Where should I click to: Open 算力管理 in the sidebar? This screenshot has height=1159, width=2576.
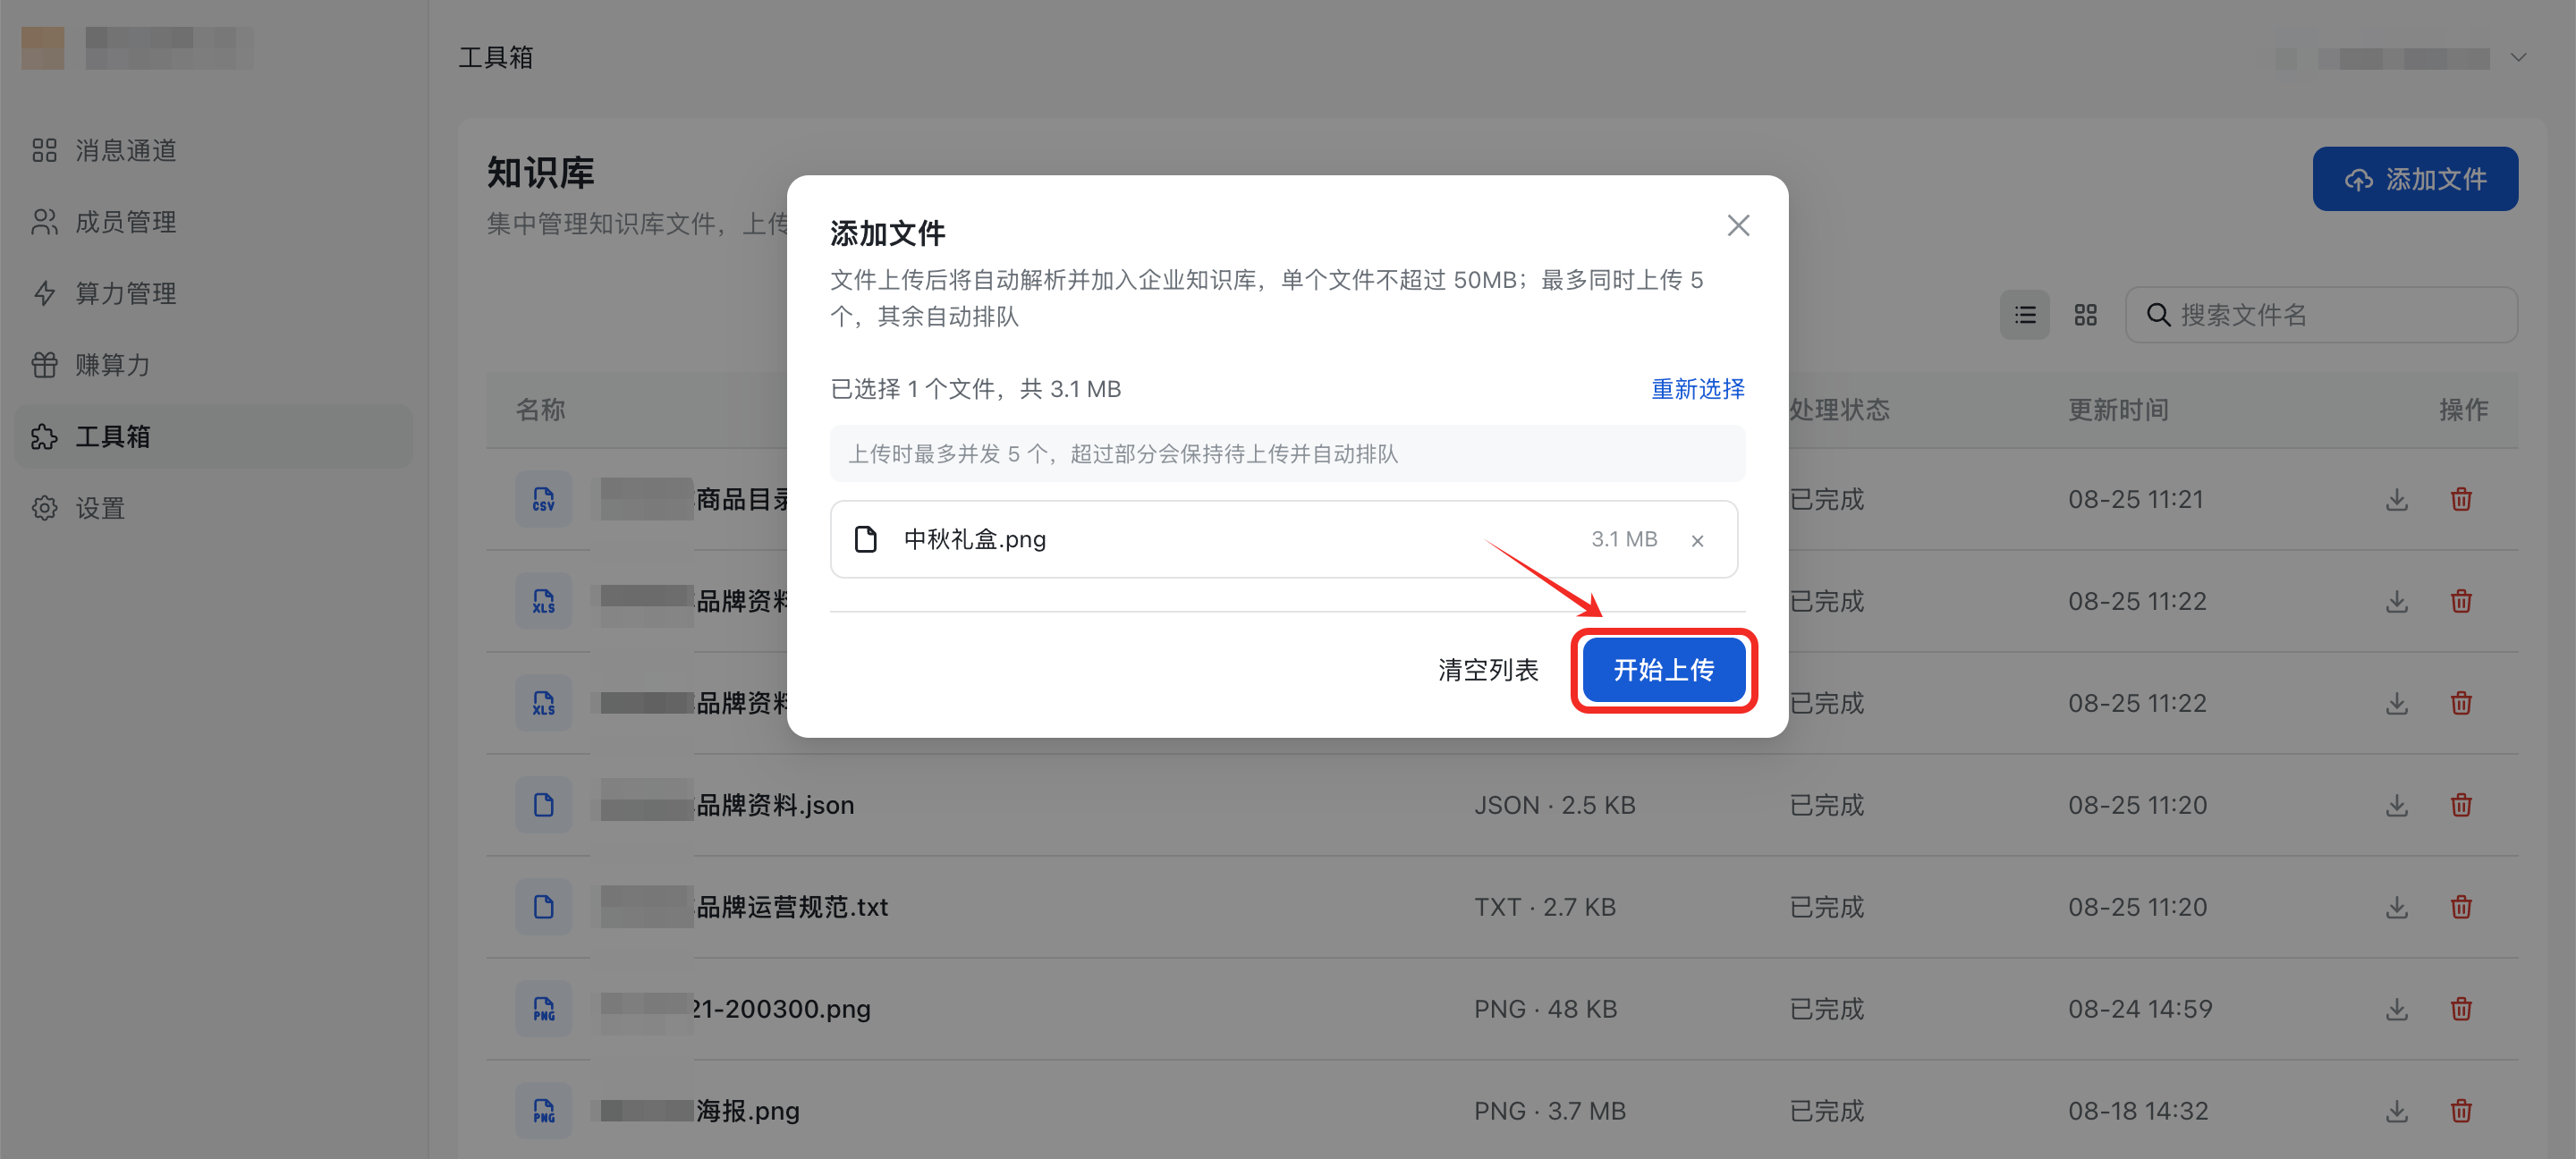[214, 293]
